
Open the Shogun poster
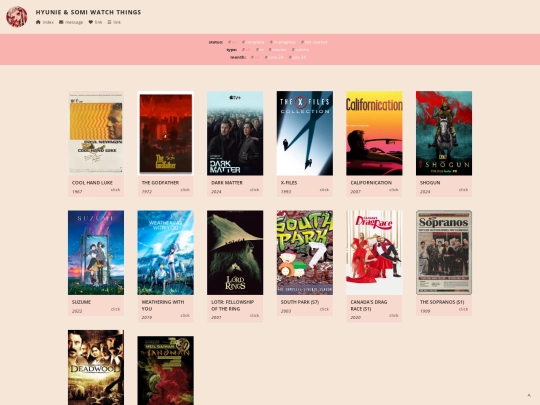tap(444, 133)
